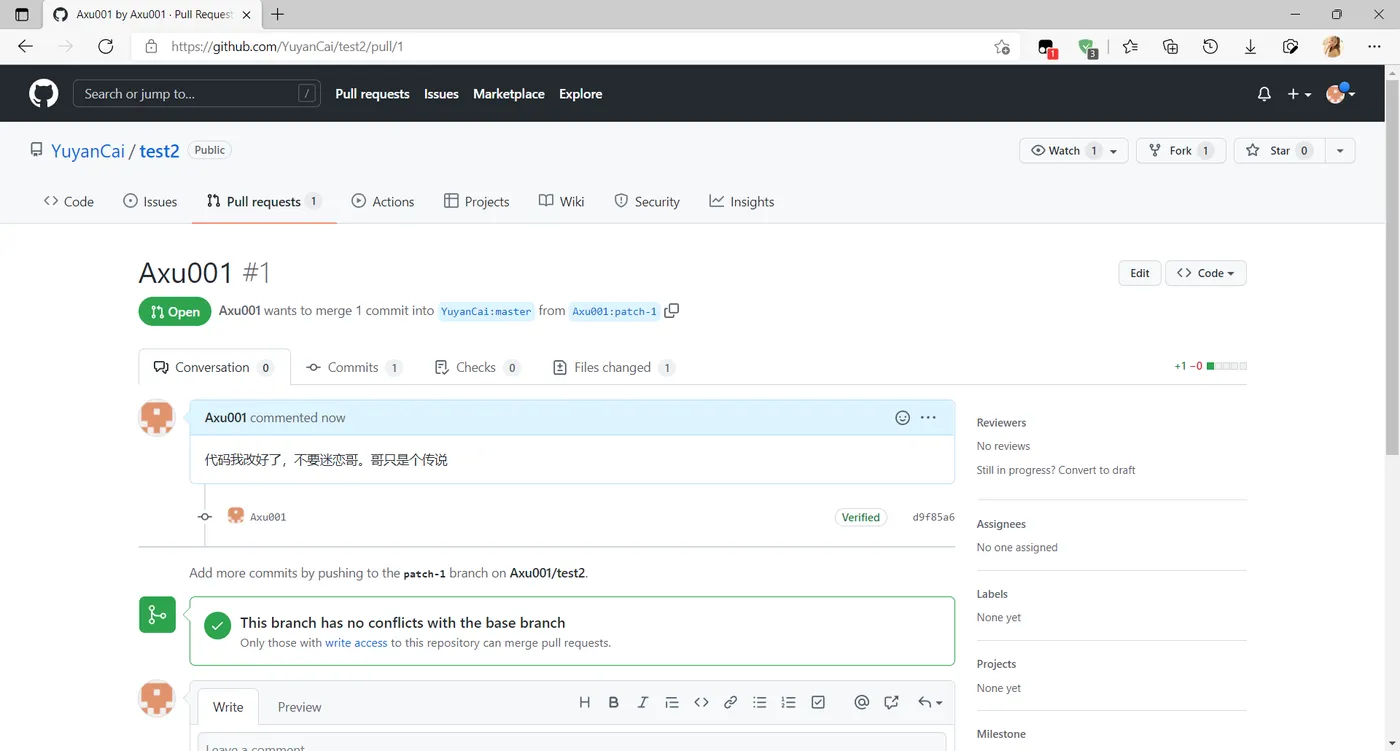The height and width of the screenshot is (751, 1400).
Task: Switch to the Preview comment tab
Action: (x=299, y=707)
